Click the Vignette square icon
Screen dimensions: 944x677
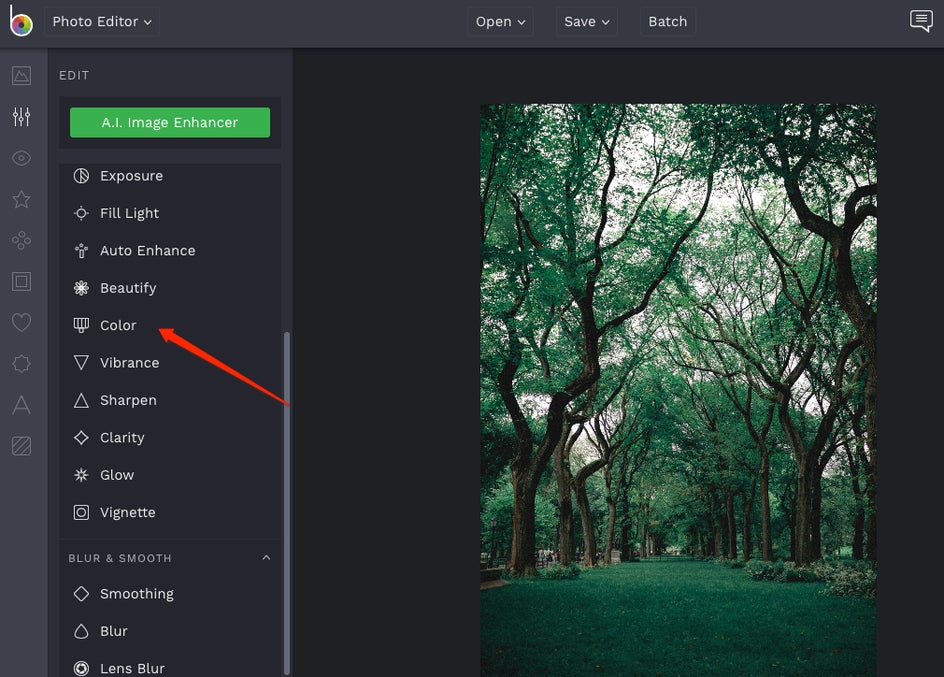click(x=81, y=512)
